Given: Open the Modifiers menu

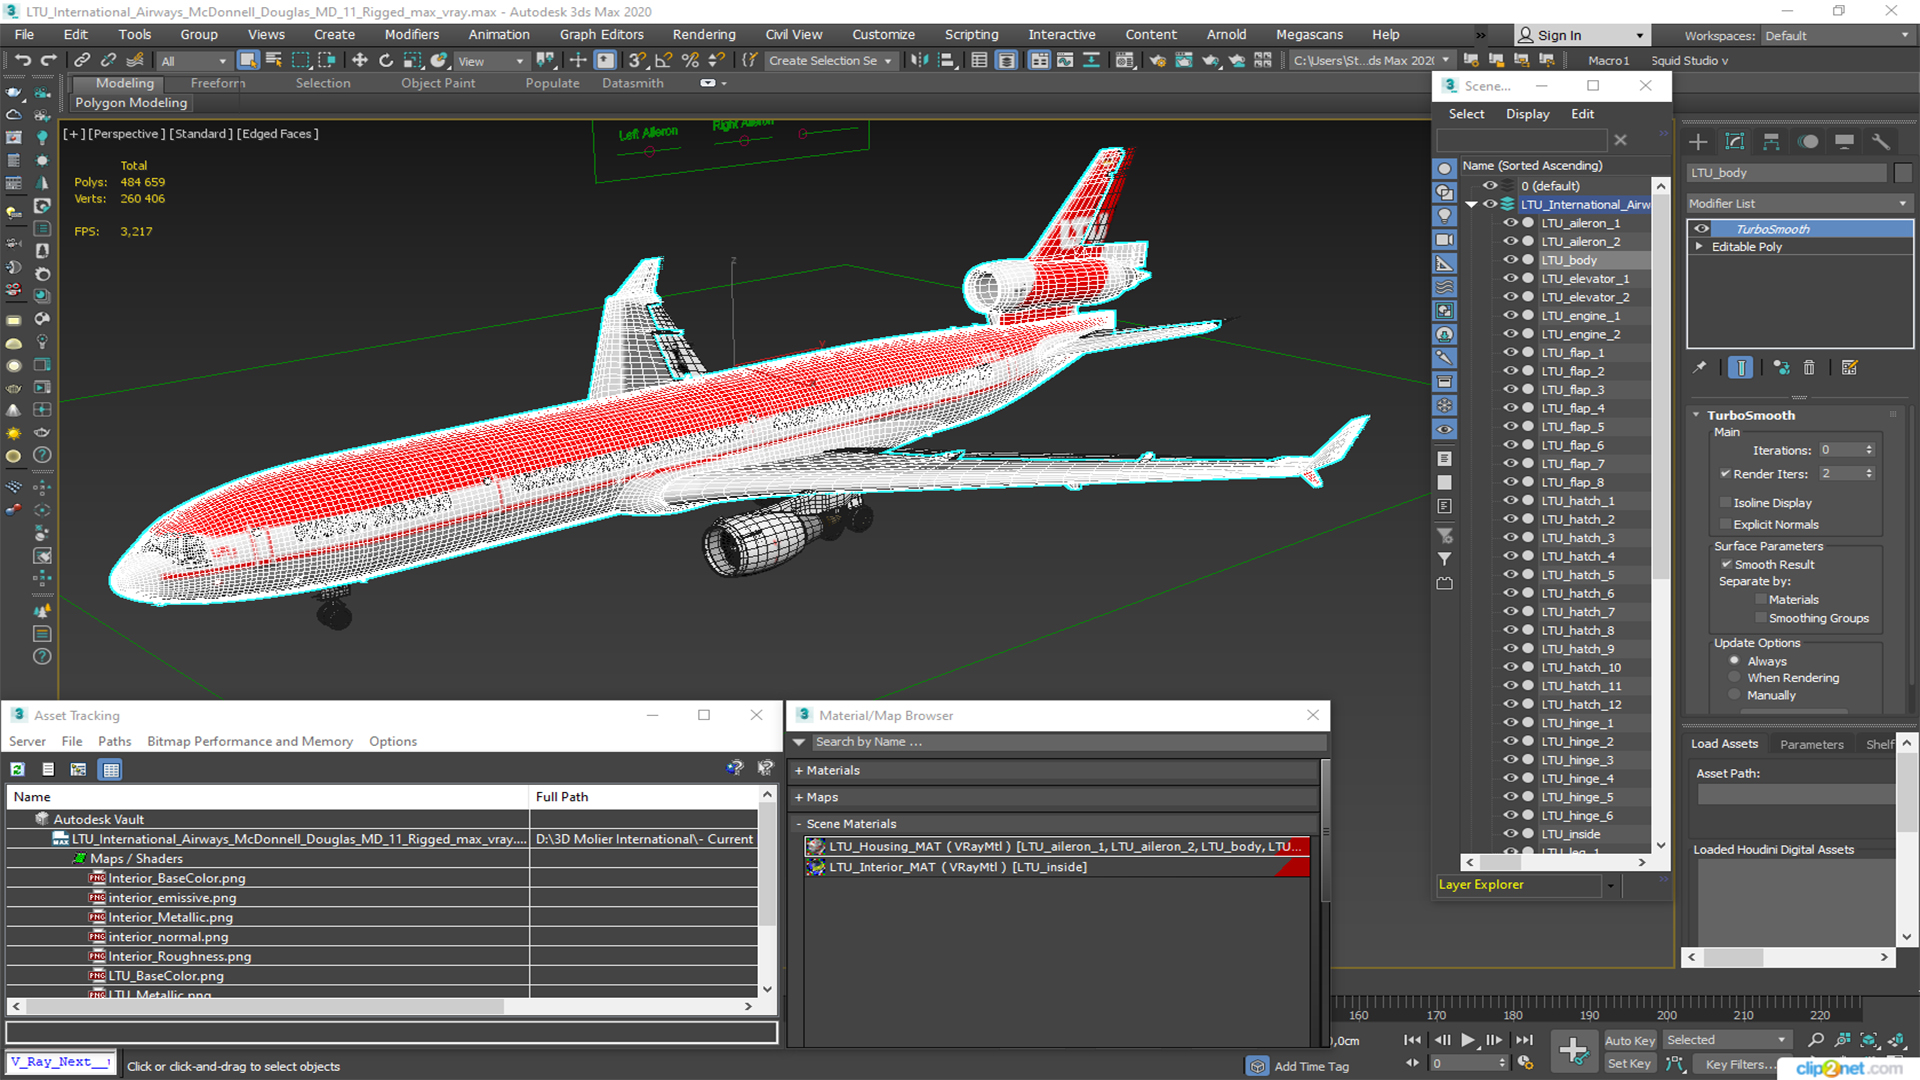Looking at the screenshot, I should 411,34.
